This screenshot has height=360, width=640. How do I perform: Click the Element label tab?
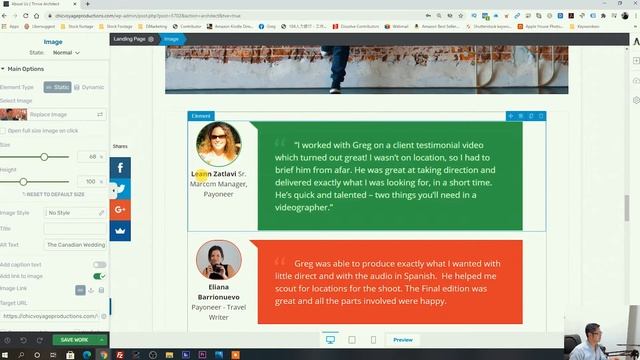[201, 116]
